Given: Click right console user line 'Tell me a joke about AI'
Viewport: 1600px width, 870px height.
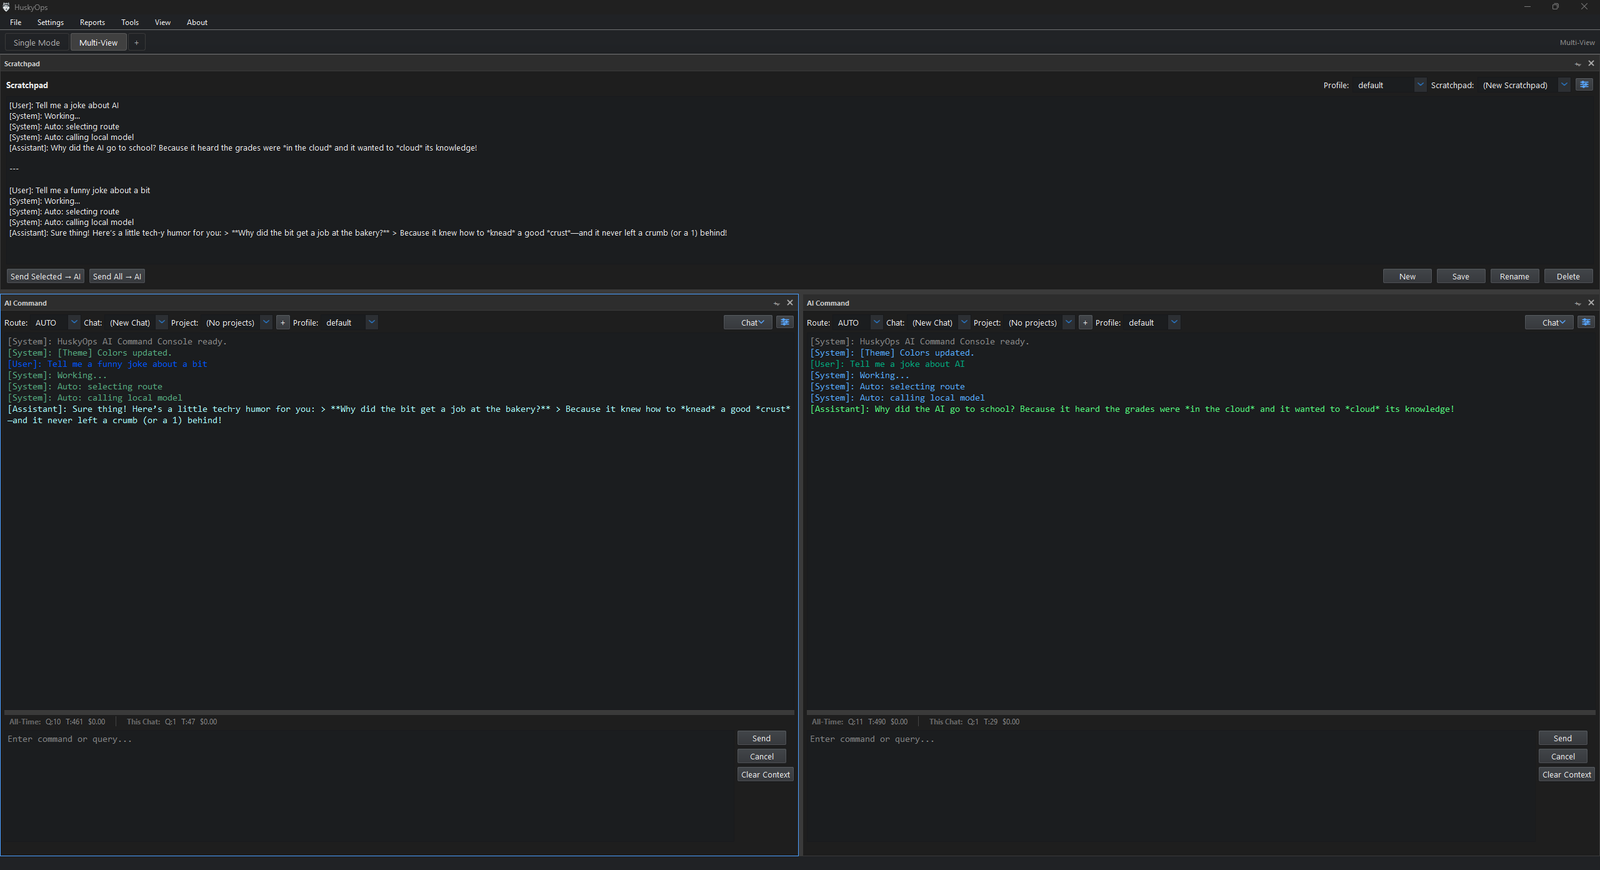Looking at the screenshot, I should coord(888,364).
